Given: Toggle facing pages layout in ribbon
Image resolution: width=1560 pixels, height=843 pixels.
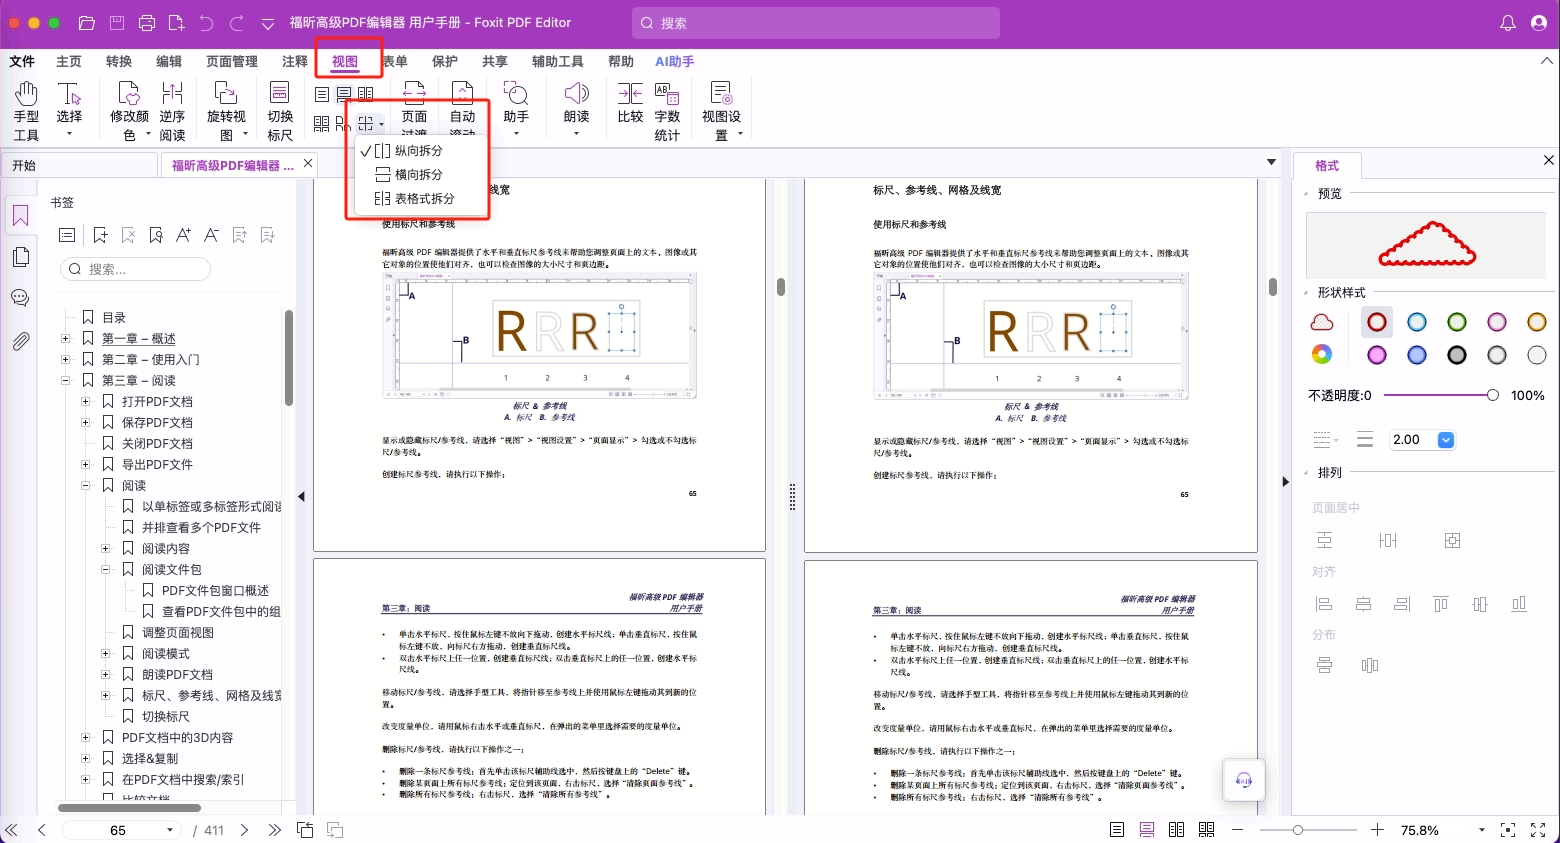Looking at the screenshot, I should [366, 95].
